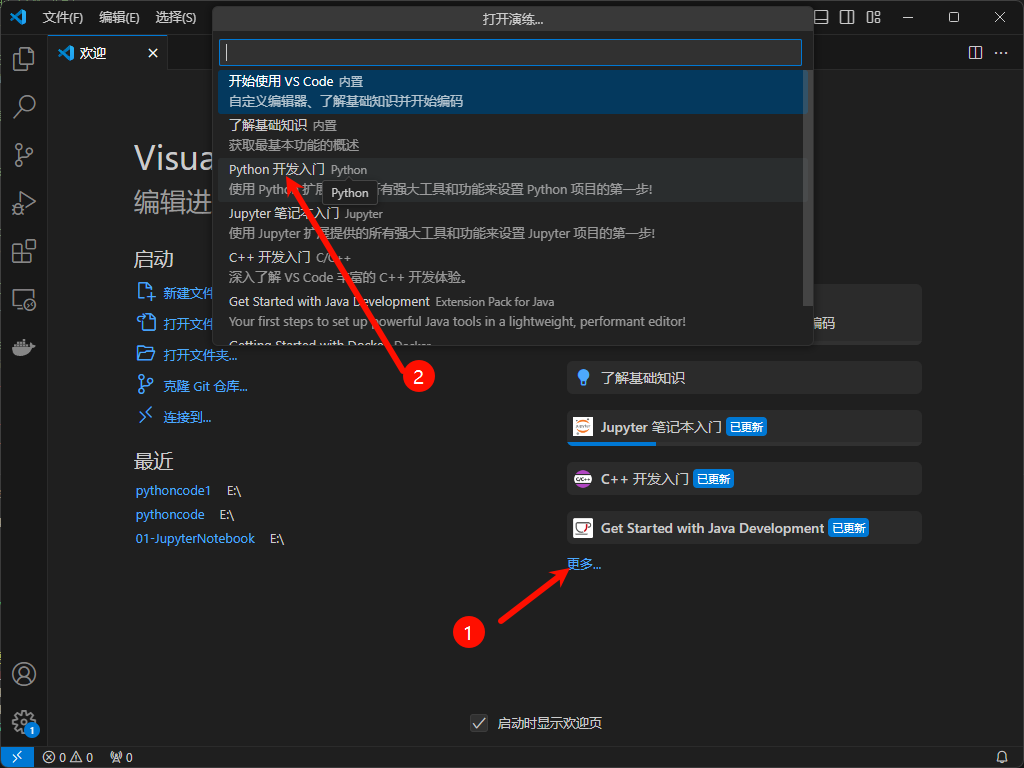The height and width of the screenshot is (768, 1024).
Task: Choose 了解基础知识 in walkthrough picker
Action: click(513, 135)
